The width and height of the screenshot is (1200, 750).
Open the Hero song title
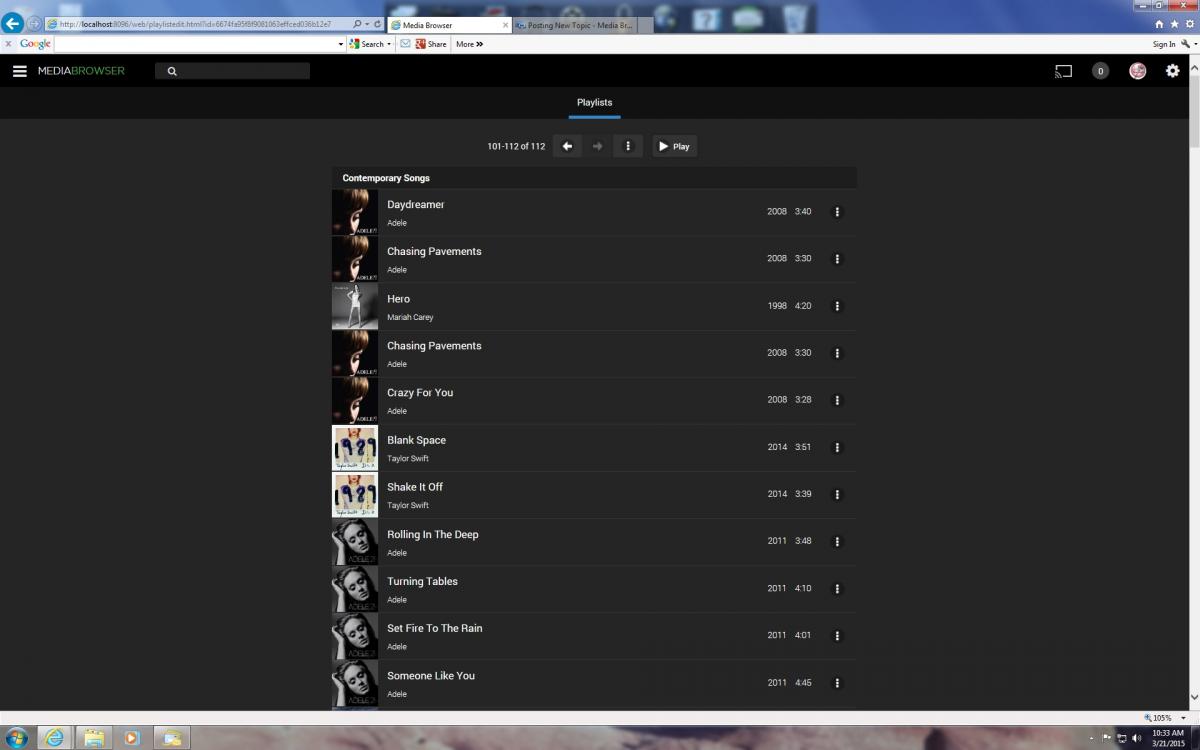coord(398,299)
